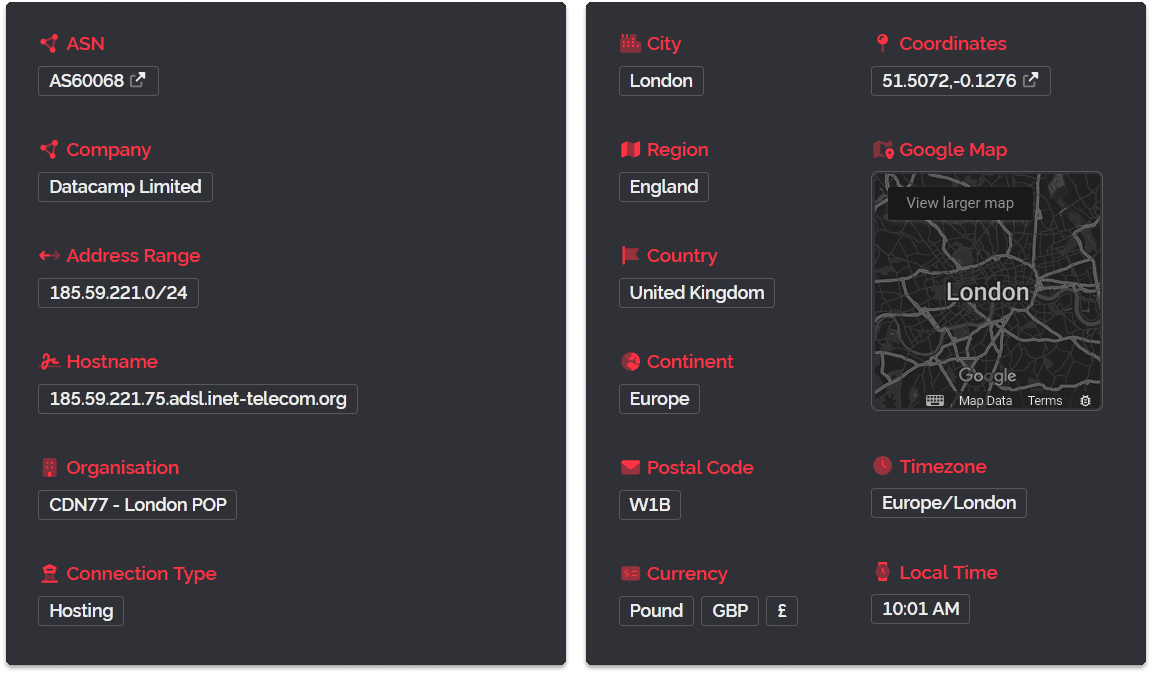Click View larger map button

pos(960,203)
